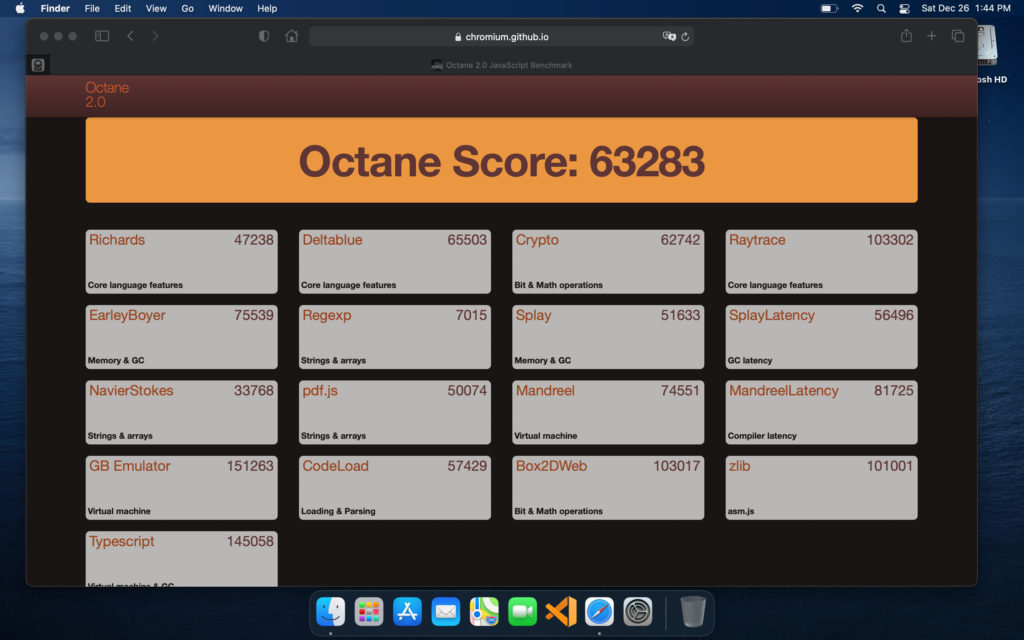The height and width of the screenshot is (640, 1024).
Task: Open the Go menu
Action: (187, 8)
